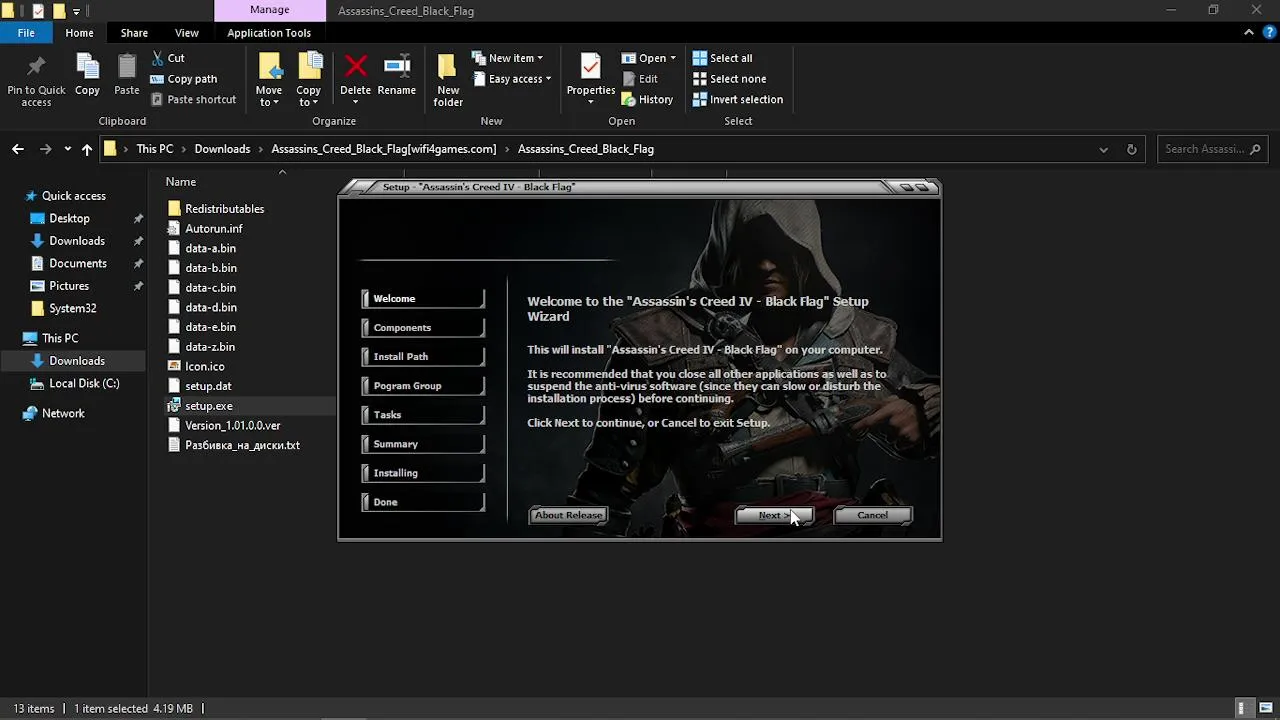Open the Move to folder menu
The image size is (1280, 720).
(x=269, y=80)
